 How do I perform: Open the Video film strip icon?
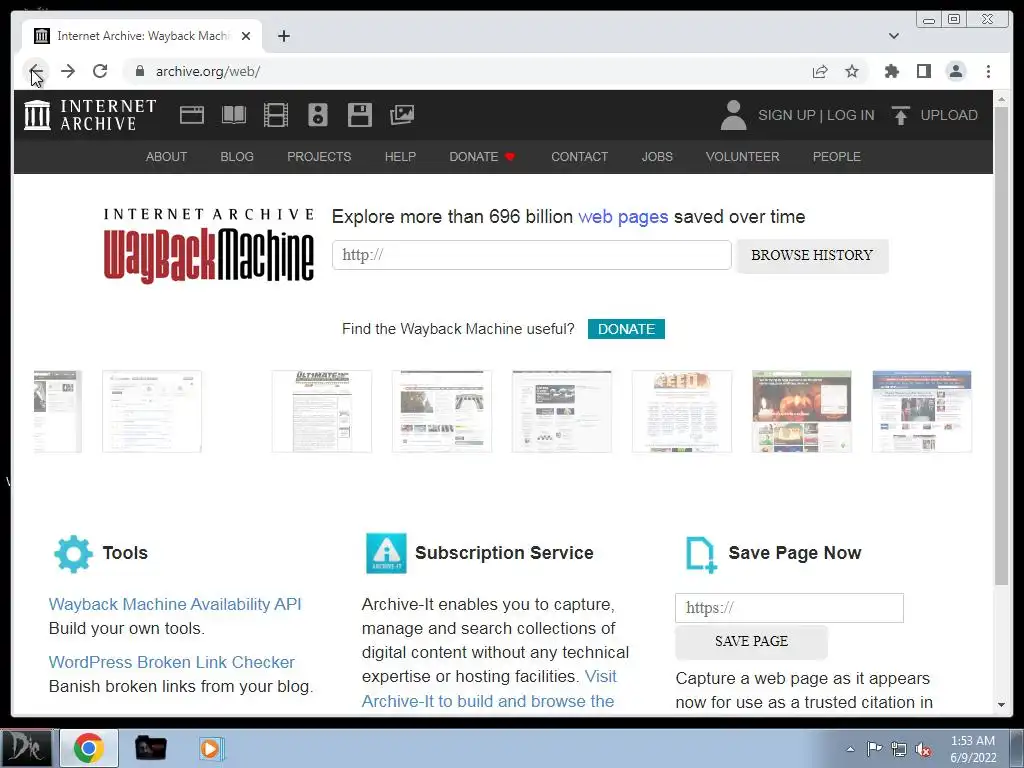click(276, 115)
